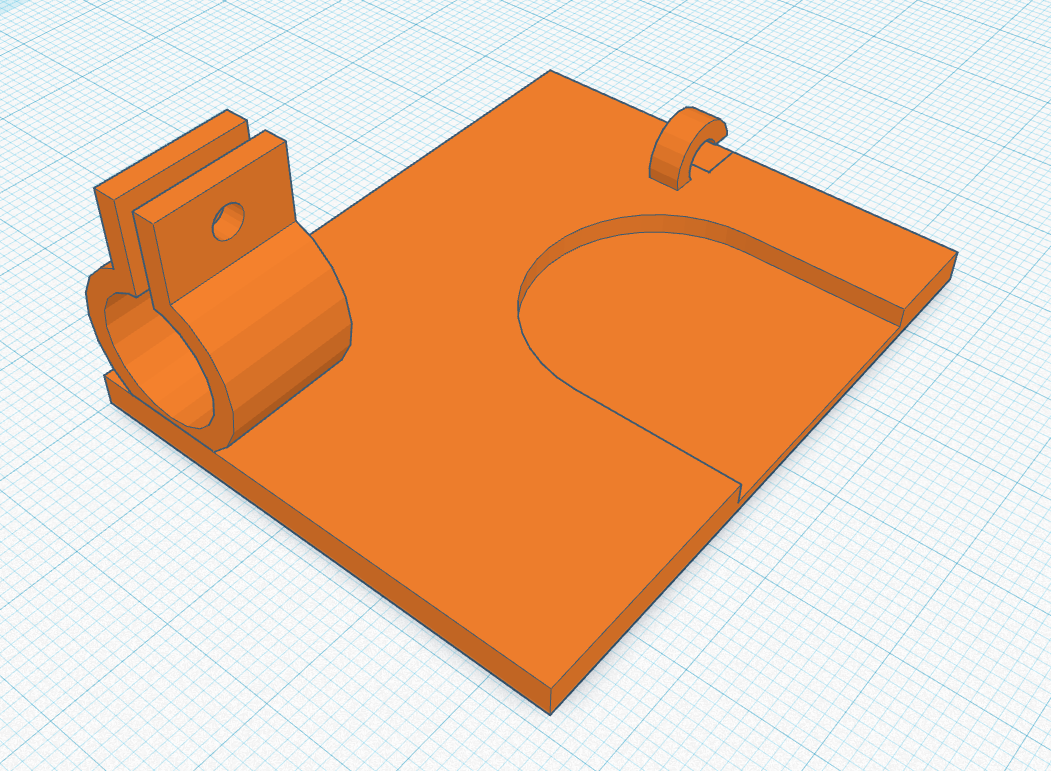This screenshot has width=1051, height=771.
Task: Click inside the circular hole on the tab
Action: pyautogui.click(x=226, y=222)
